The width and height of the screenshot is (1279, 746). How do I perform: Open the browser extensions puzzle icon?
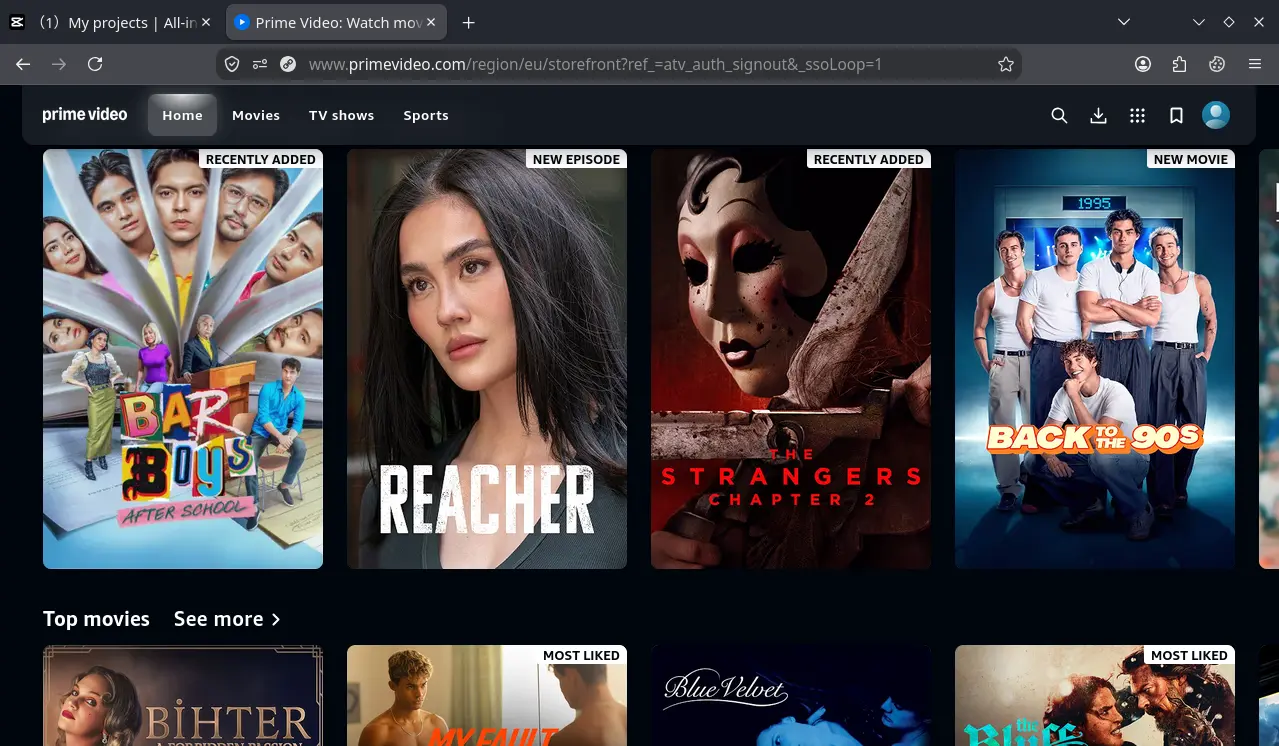(1180, 64)
